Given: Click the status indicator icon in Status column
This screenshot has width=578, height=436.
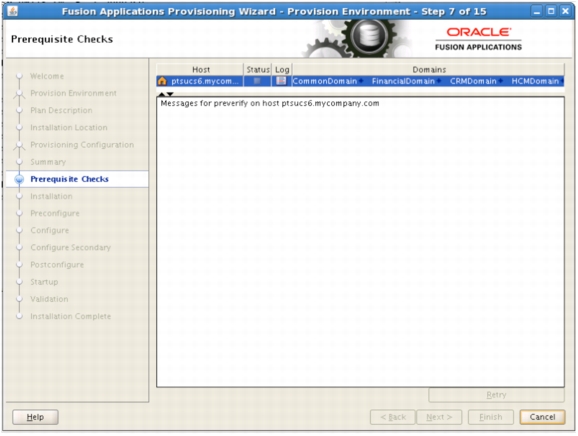Looking at the screenshot, I should point(257,81).
